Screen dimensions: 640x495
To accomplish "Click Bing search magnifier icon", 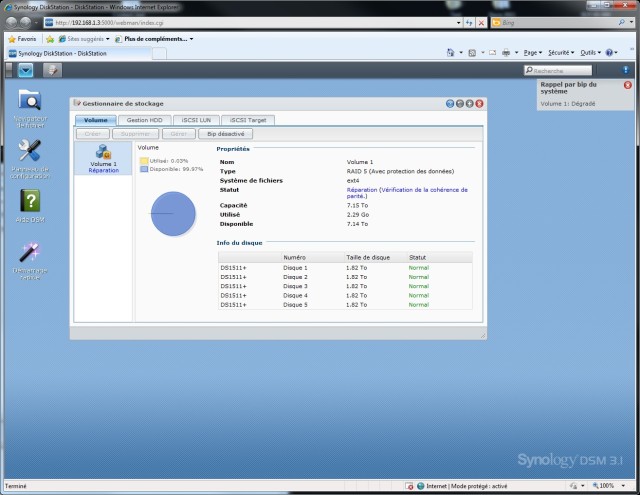I will (x=622, y=23).
